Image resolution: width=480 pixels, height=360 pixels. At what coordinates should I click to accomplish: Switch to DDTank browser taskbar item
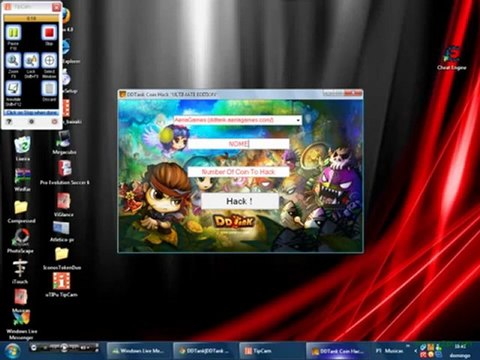[204, 351]
